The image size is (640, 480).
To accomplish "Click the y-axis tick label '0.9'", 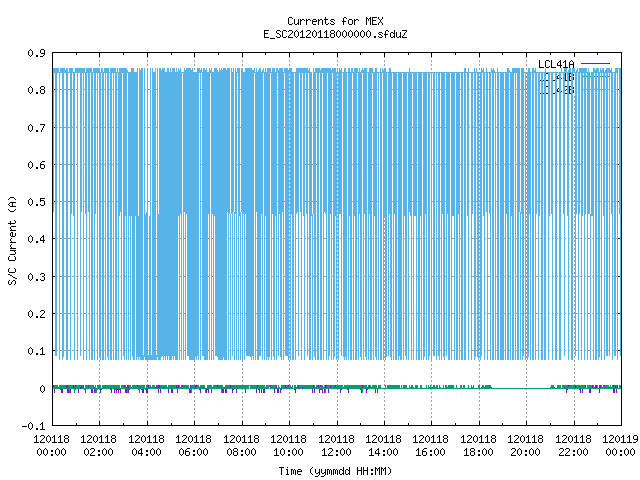I will pyautogui.click(x=36, y=53).
